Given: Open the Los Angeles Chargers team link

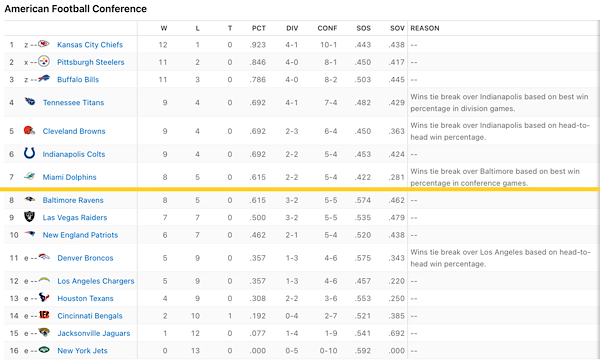Looking at the screenshot, I should click(96, 281).
